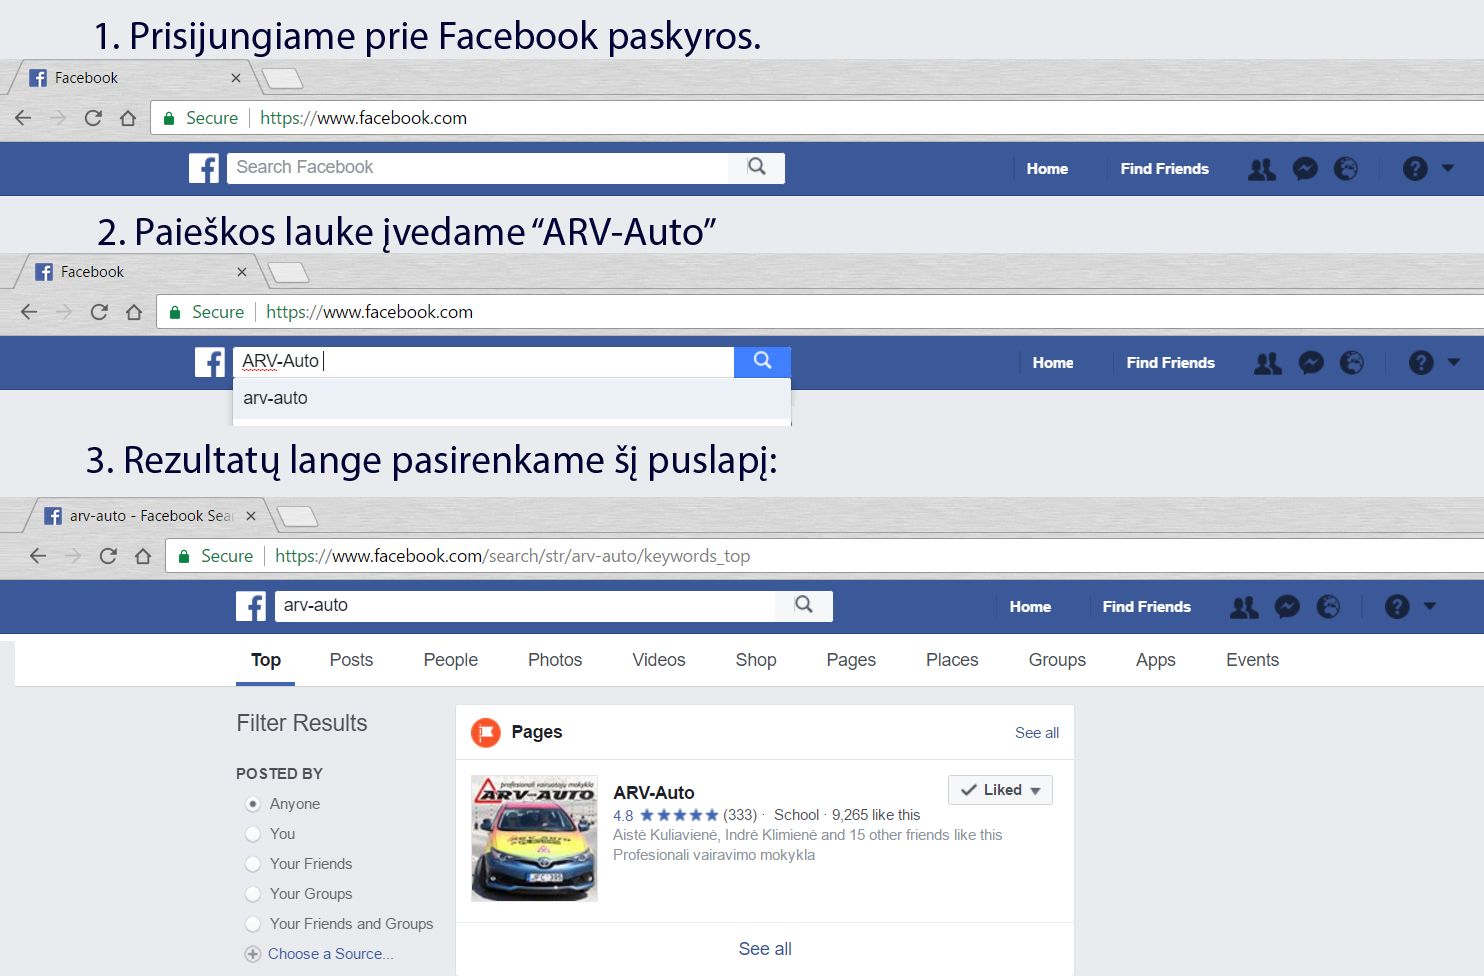Screen dimensions: 1484x976
Task: Select the You radio button
Action: coord(253,834)
